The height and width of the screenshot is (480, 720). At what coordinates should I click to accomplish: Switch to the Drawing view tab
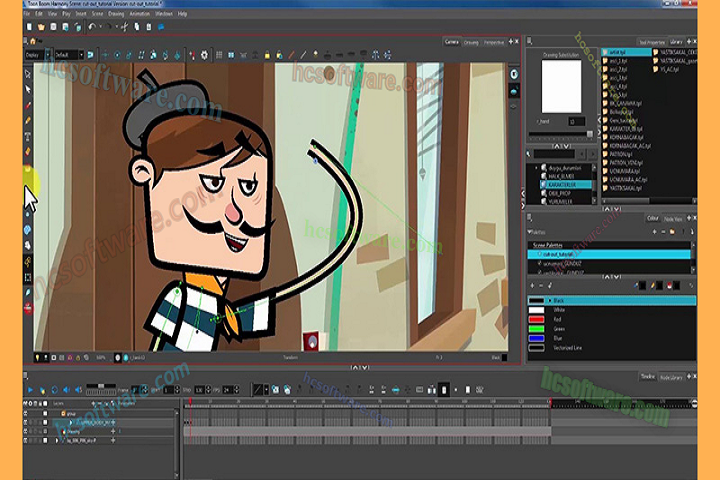coord(471,42)
